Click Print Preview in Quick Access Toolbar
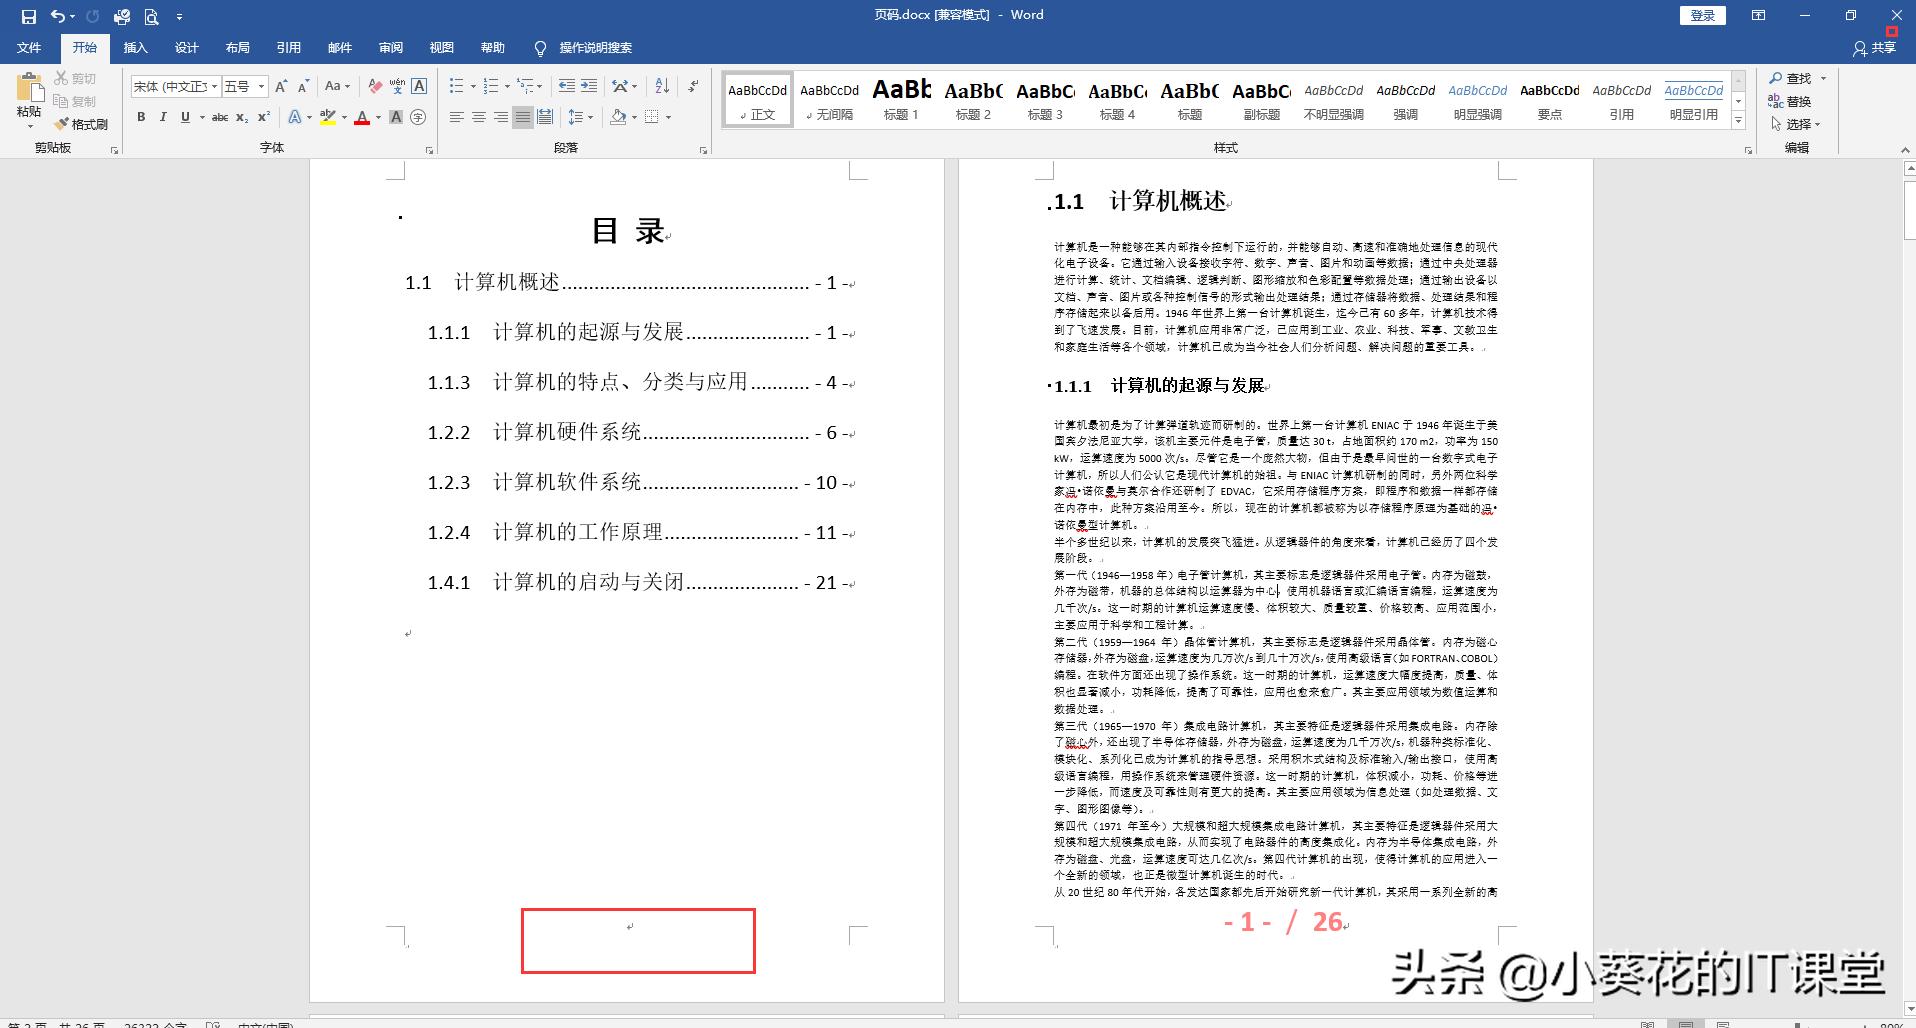The image size is (1916, 1028). click(152, 16)
